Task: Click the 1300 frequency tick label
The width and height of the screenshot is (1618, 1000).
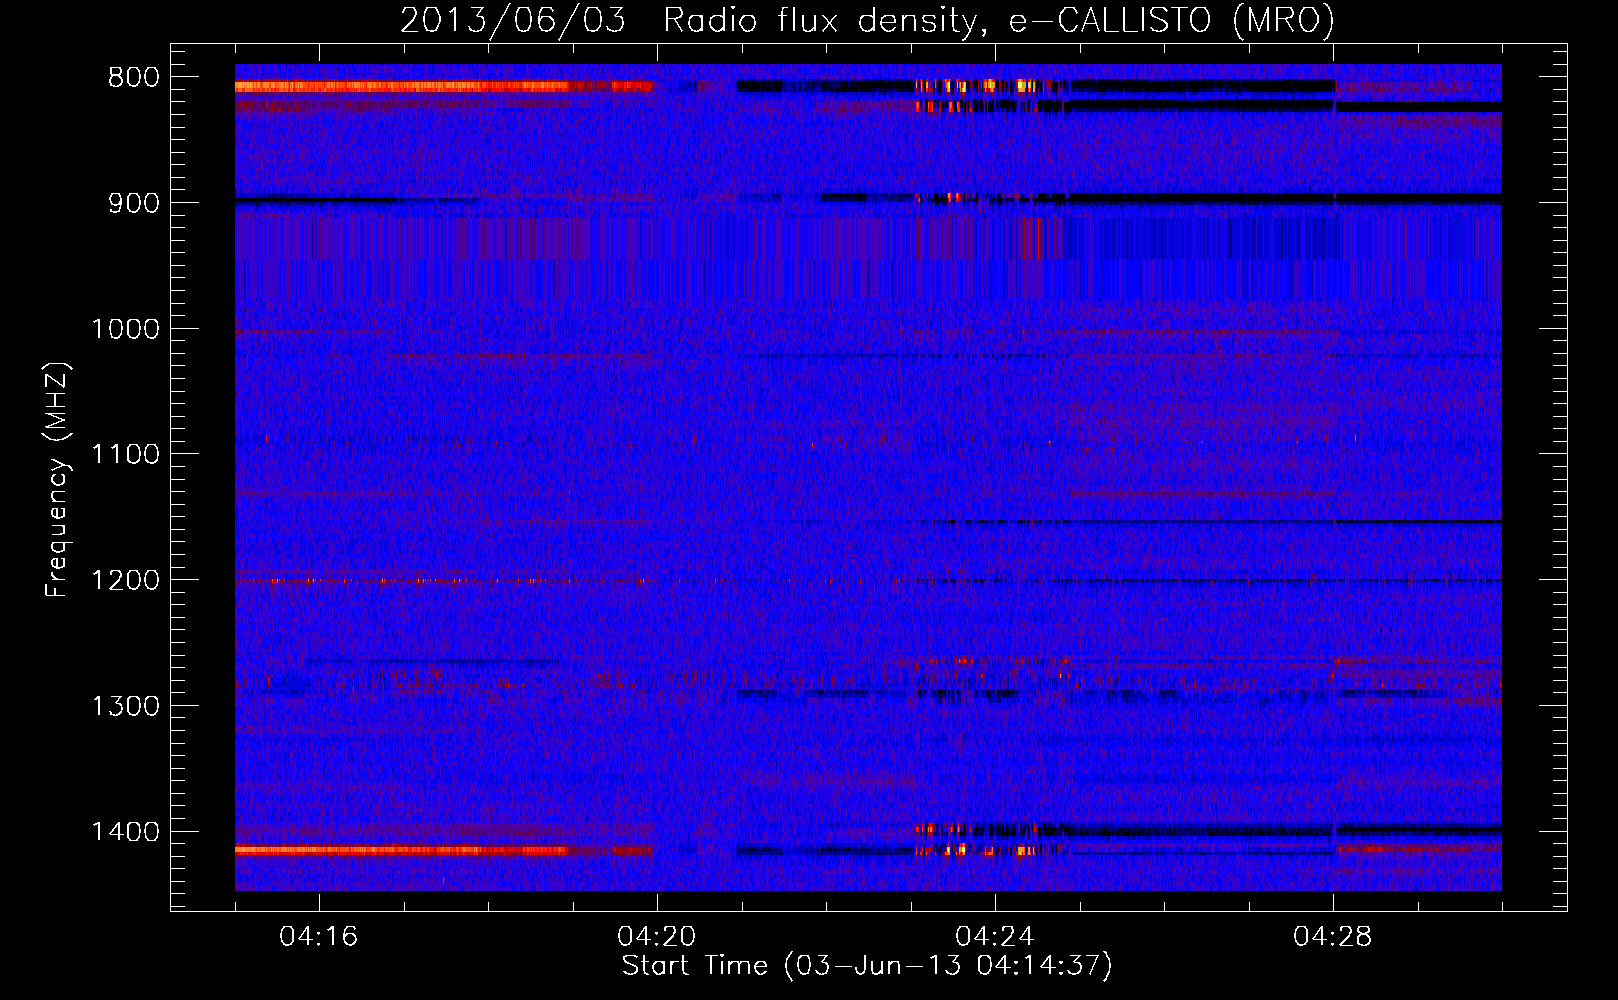Action: (x=125, y=707)
